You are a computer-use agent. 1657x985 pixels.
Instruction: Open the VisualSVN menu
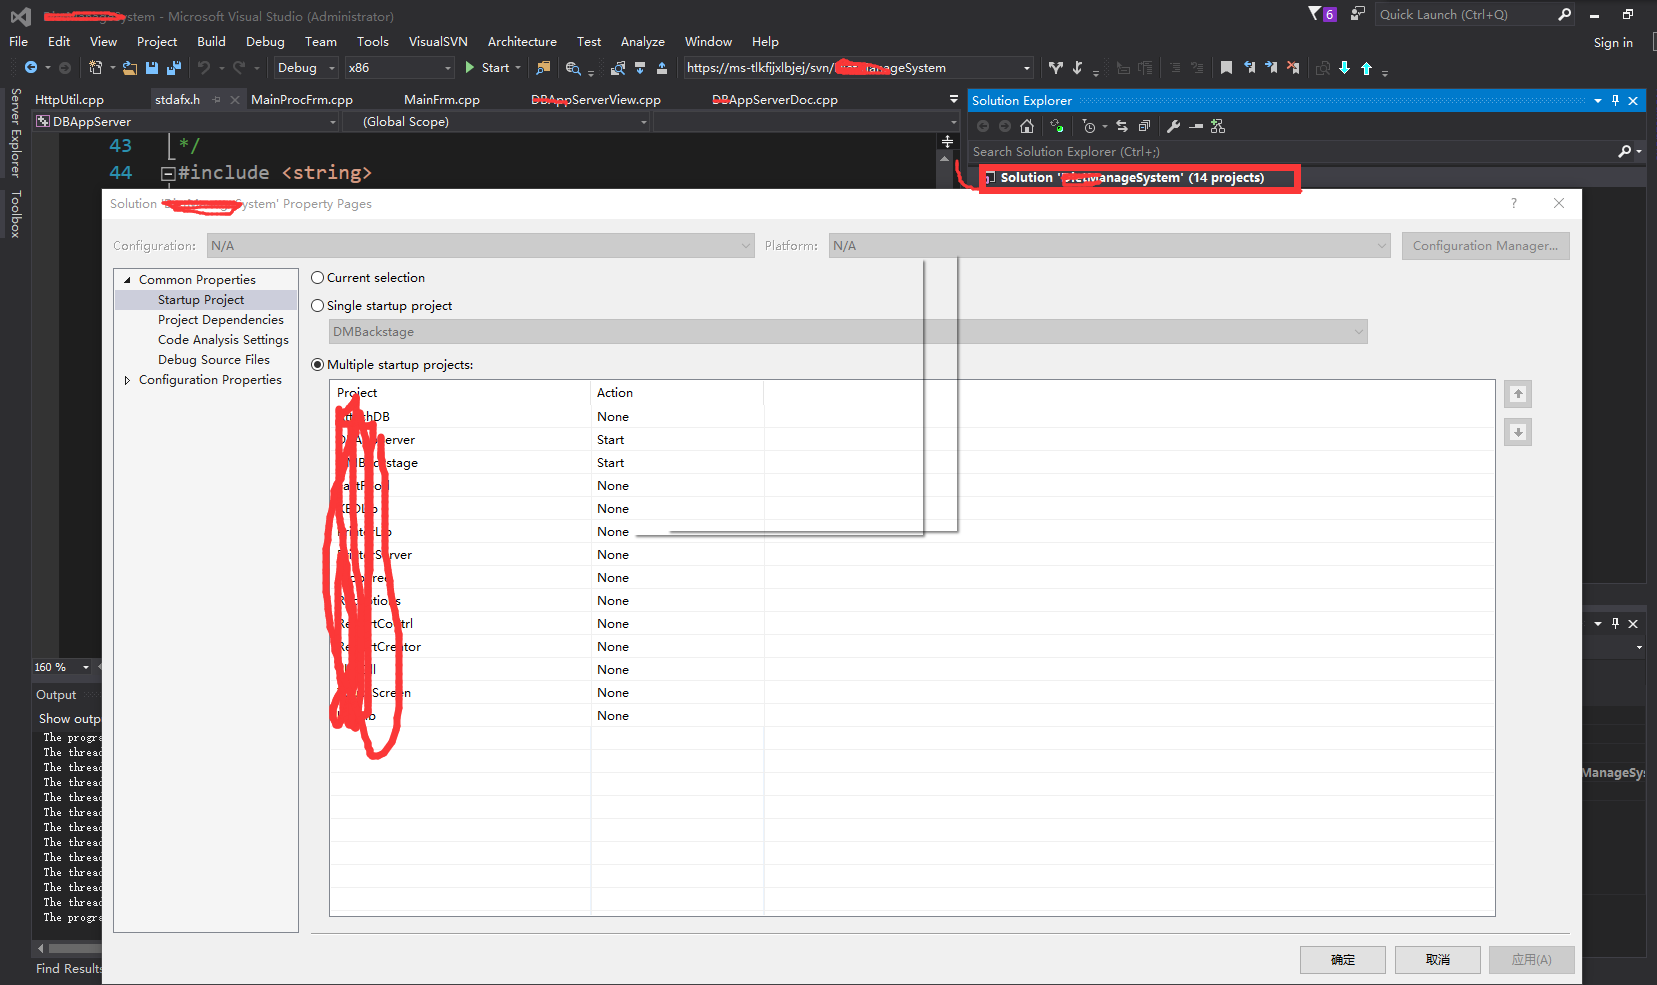pyautogui.click(x=438, y=42)
